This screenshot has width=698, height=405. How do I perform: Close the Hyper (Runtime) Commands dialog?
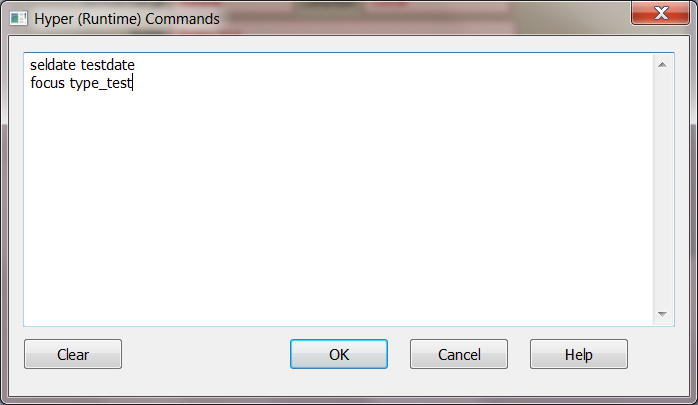pyautogui.click(x=660, y=13)
